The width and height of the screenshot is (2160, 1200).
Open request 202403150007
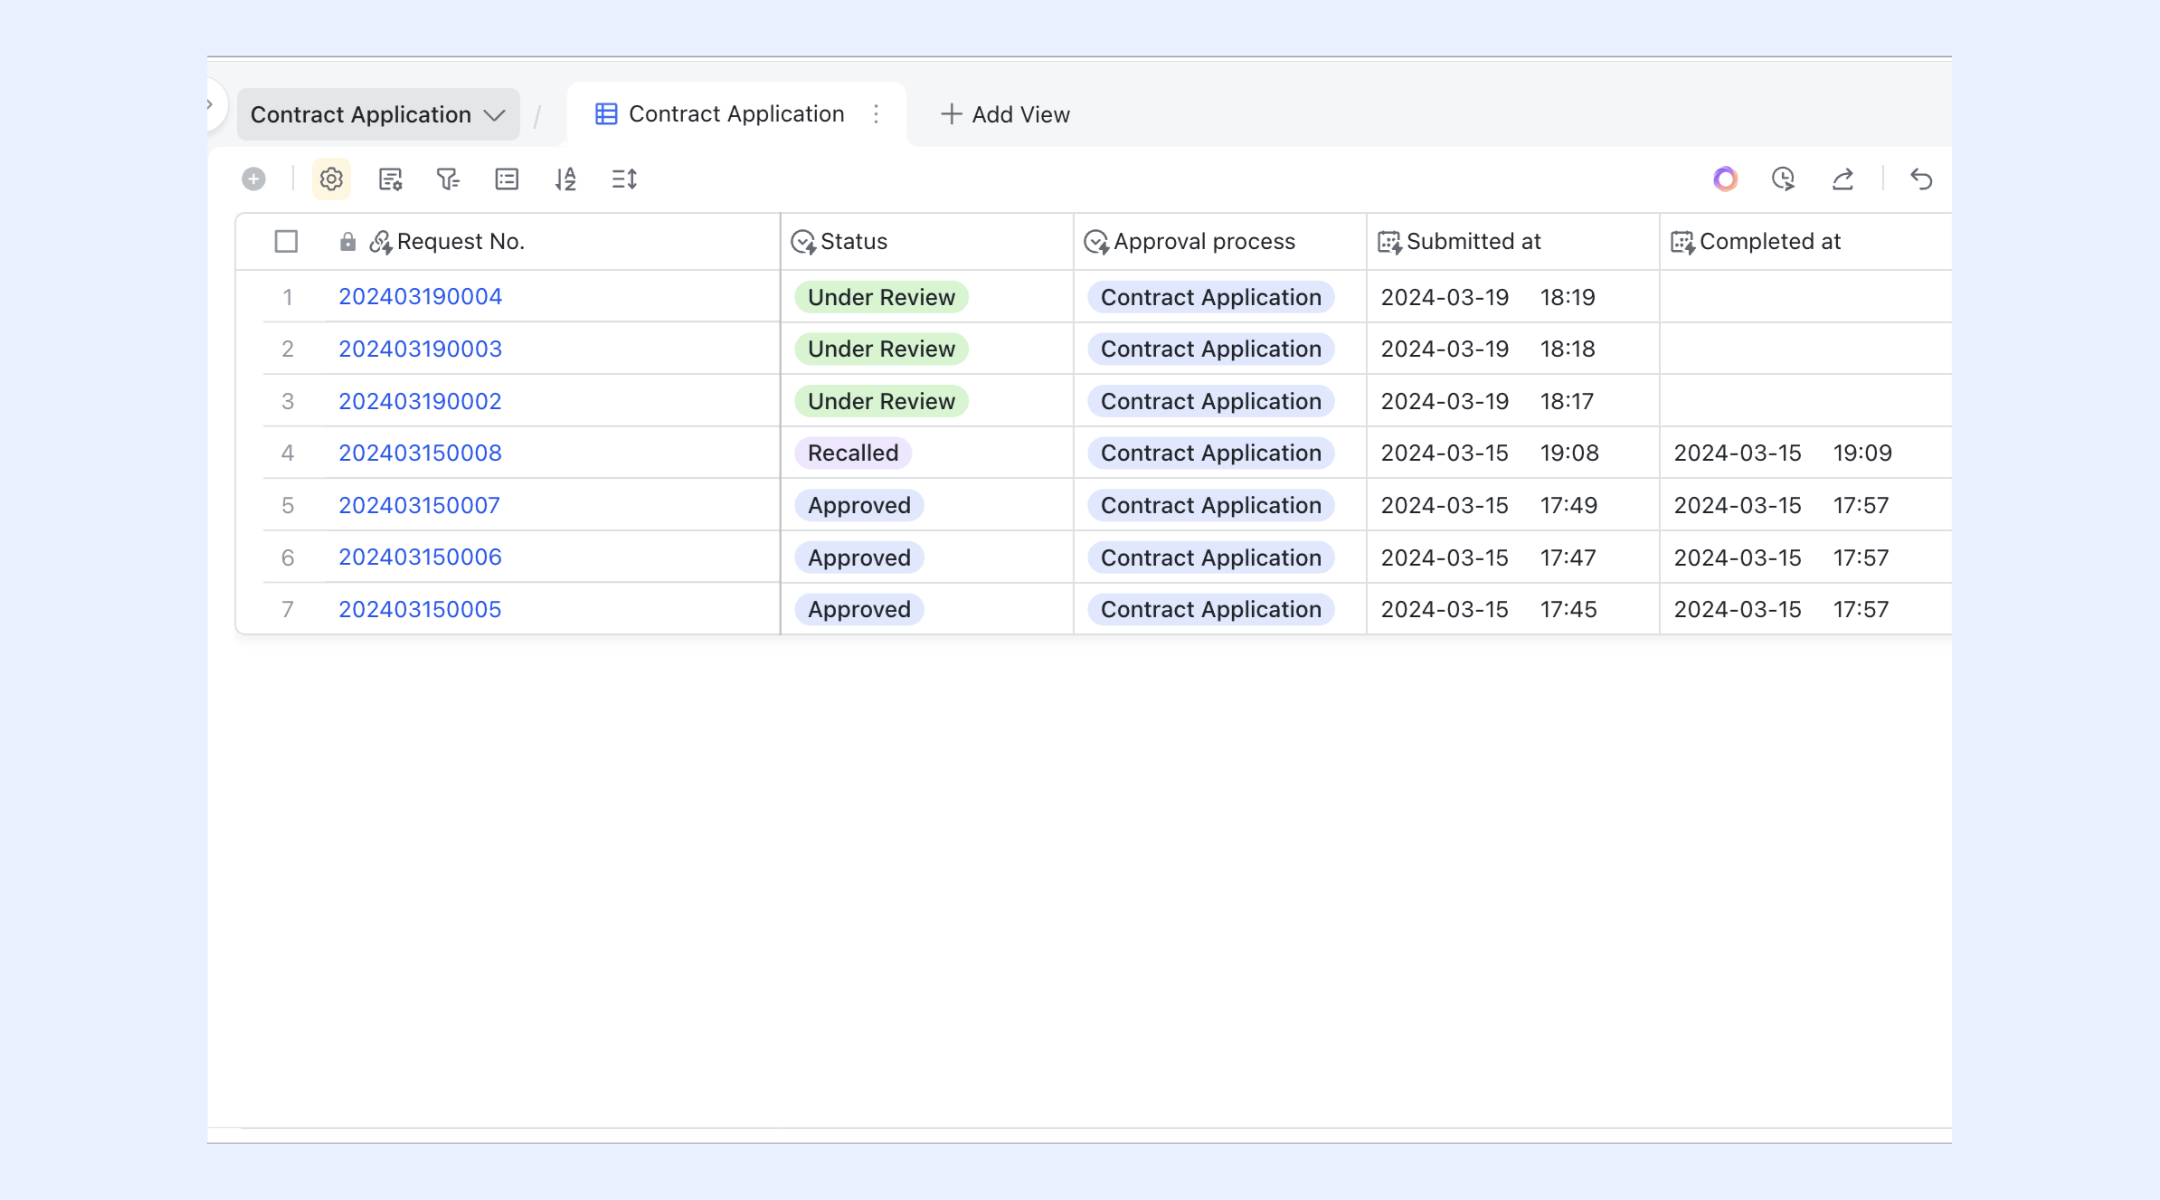point(419,505)
